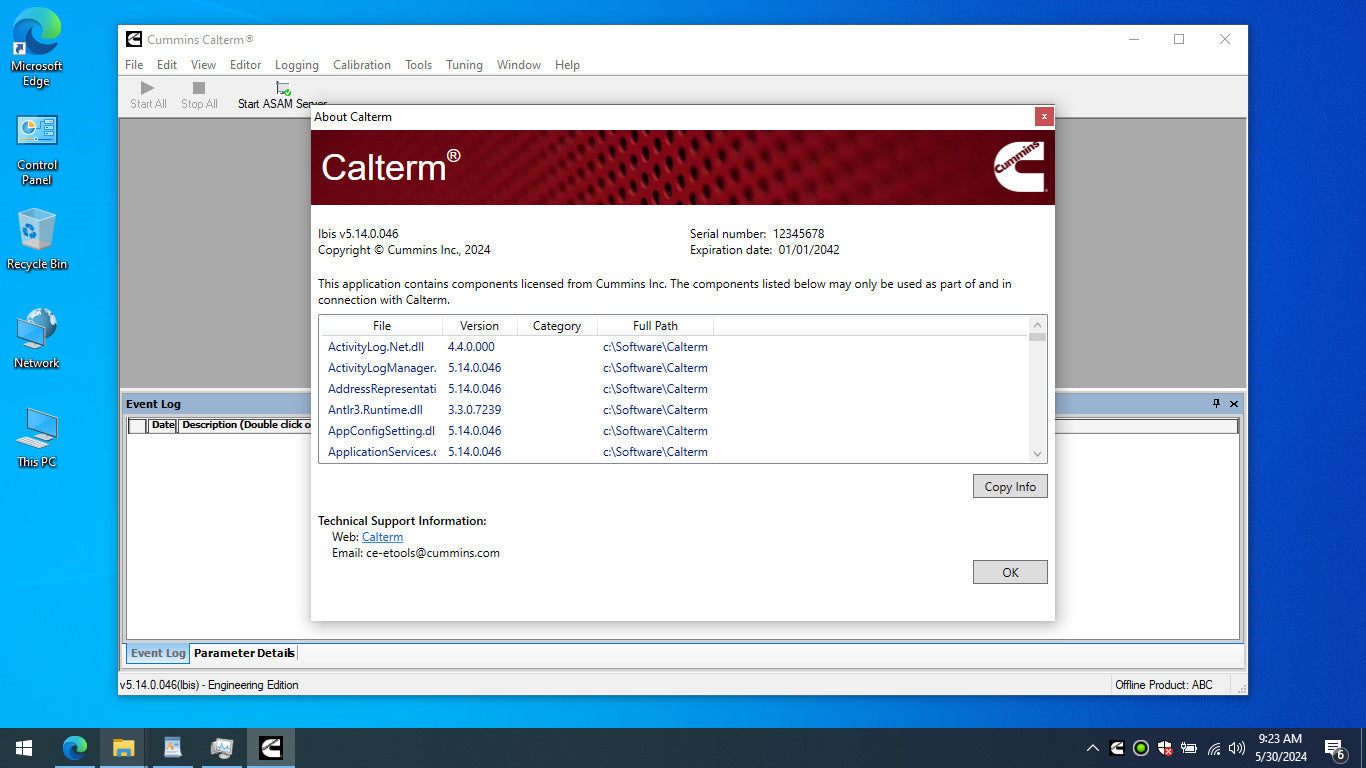Select the AppConfigSetting.dl row

tap(674, 431)
